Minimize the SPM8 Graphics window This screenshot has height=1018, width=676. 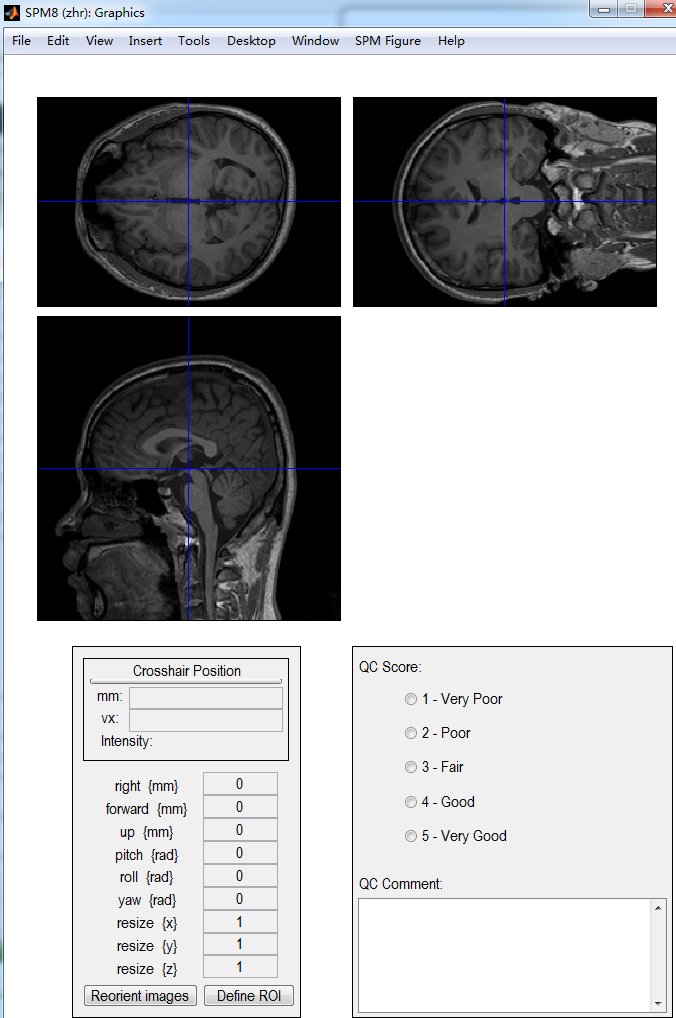604,8
